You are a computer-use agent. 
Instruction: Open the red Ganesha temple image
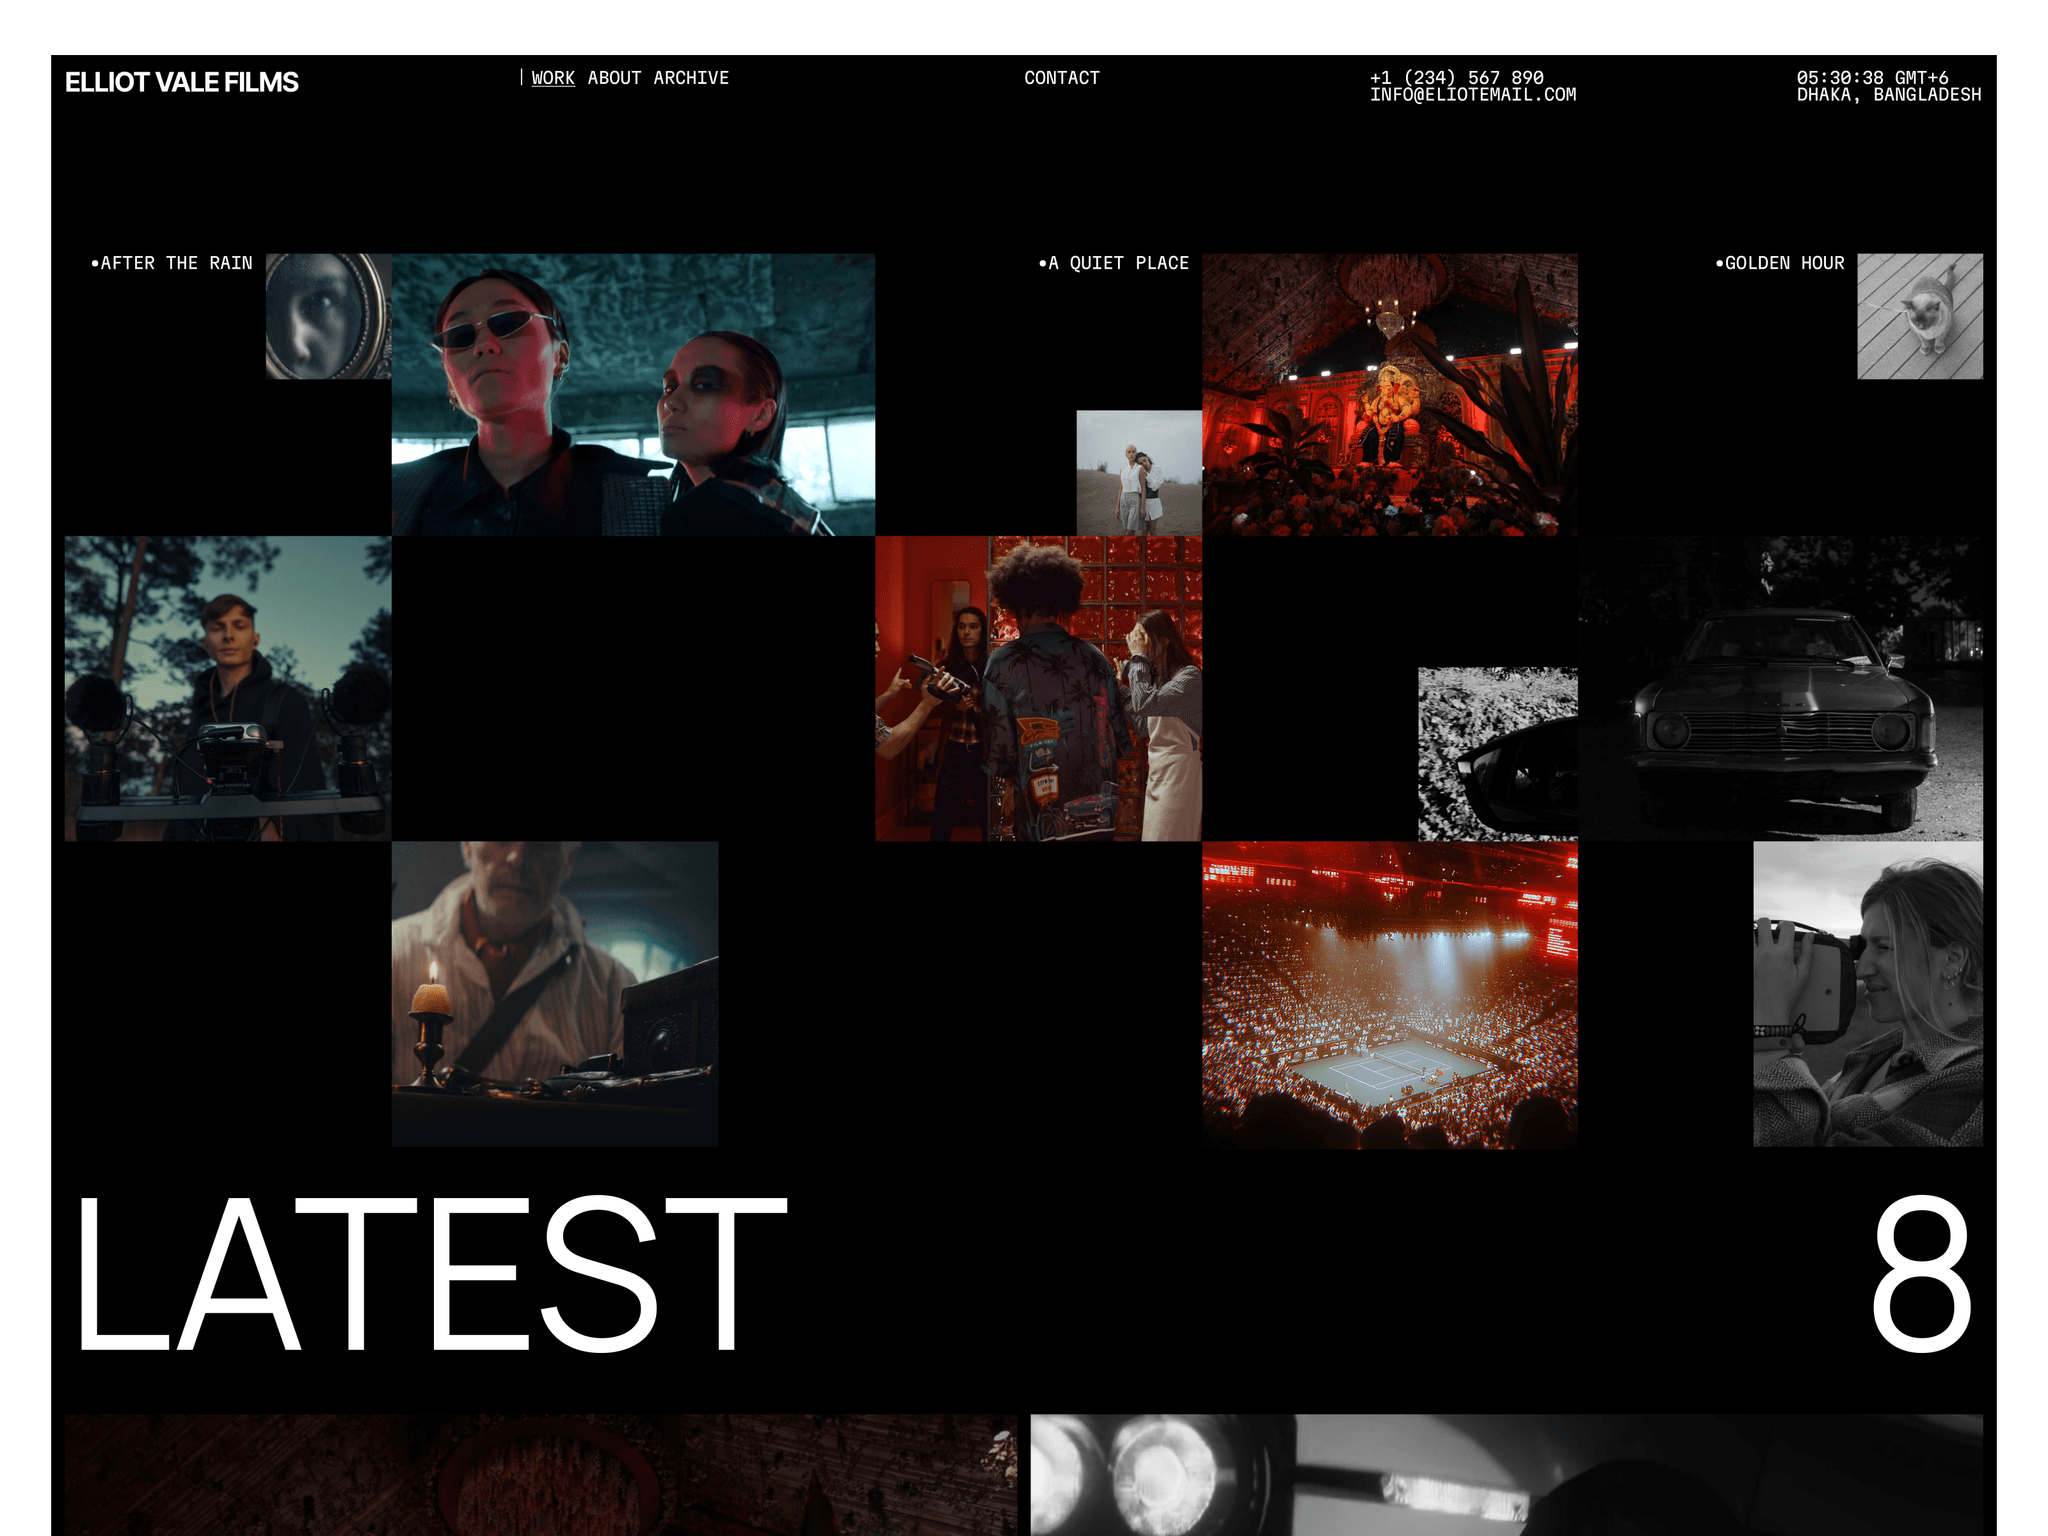point(1390,394)
